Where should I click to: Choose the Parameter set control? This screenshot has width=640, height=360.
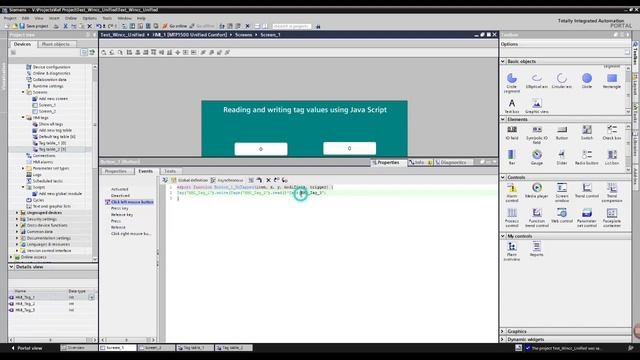tap(587, 218)
